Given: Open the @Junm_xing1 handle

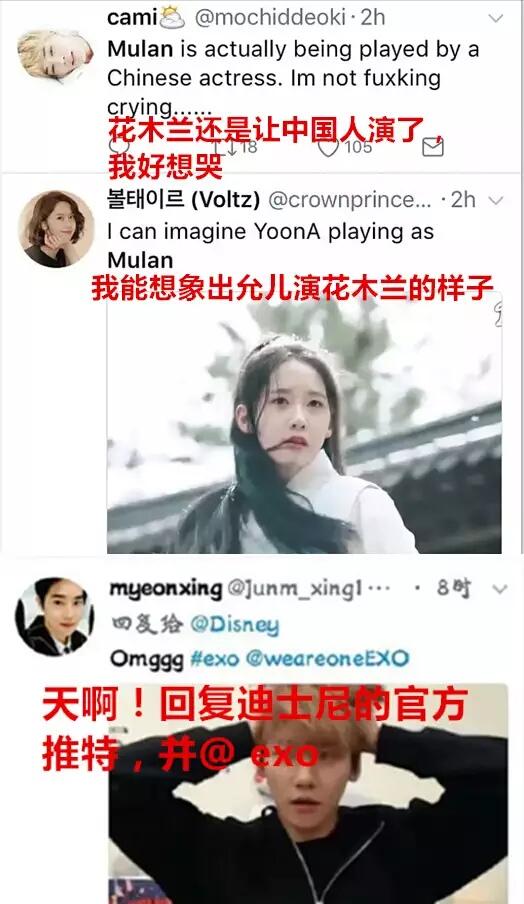Looking at the screenshot, I should pos(295,589).
